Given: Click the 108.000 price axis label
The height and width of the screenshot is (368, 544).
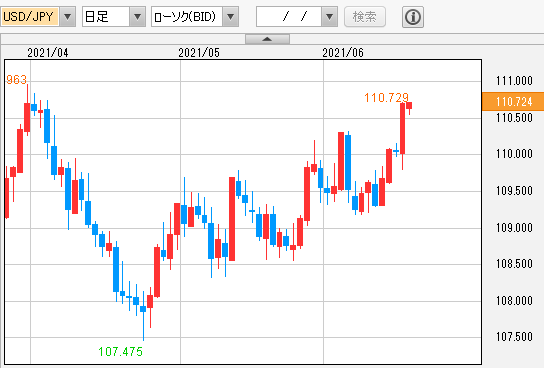Looking at the screenshot, I should [514, 301].
